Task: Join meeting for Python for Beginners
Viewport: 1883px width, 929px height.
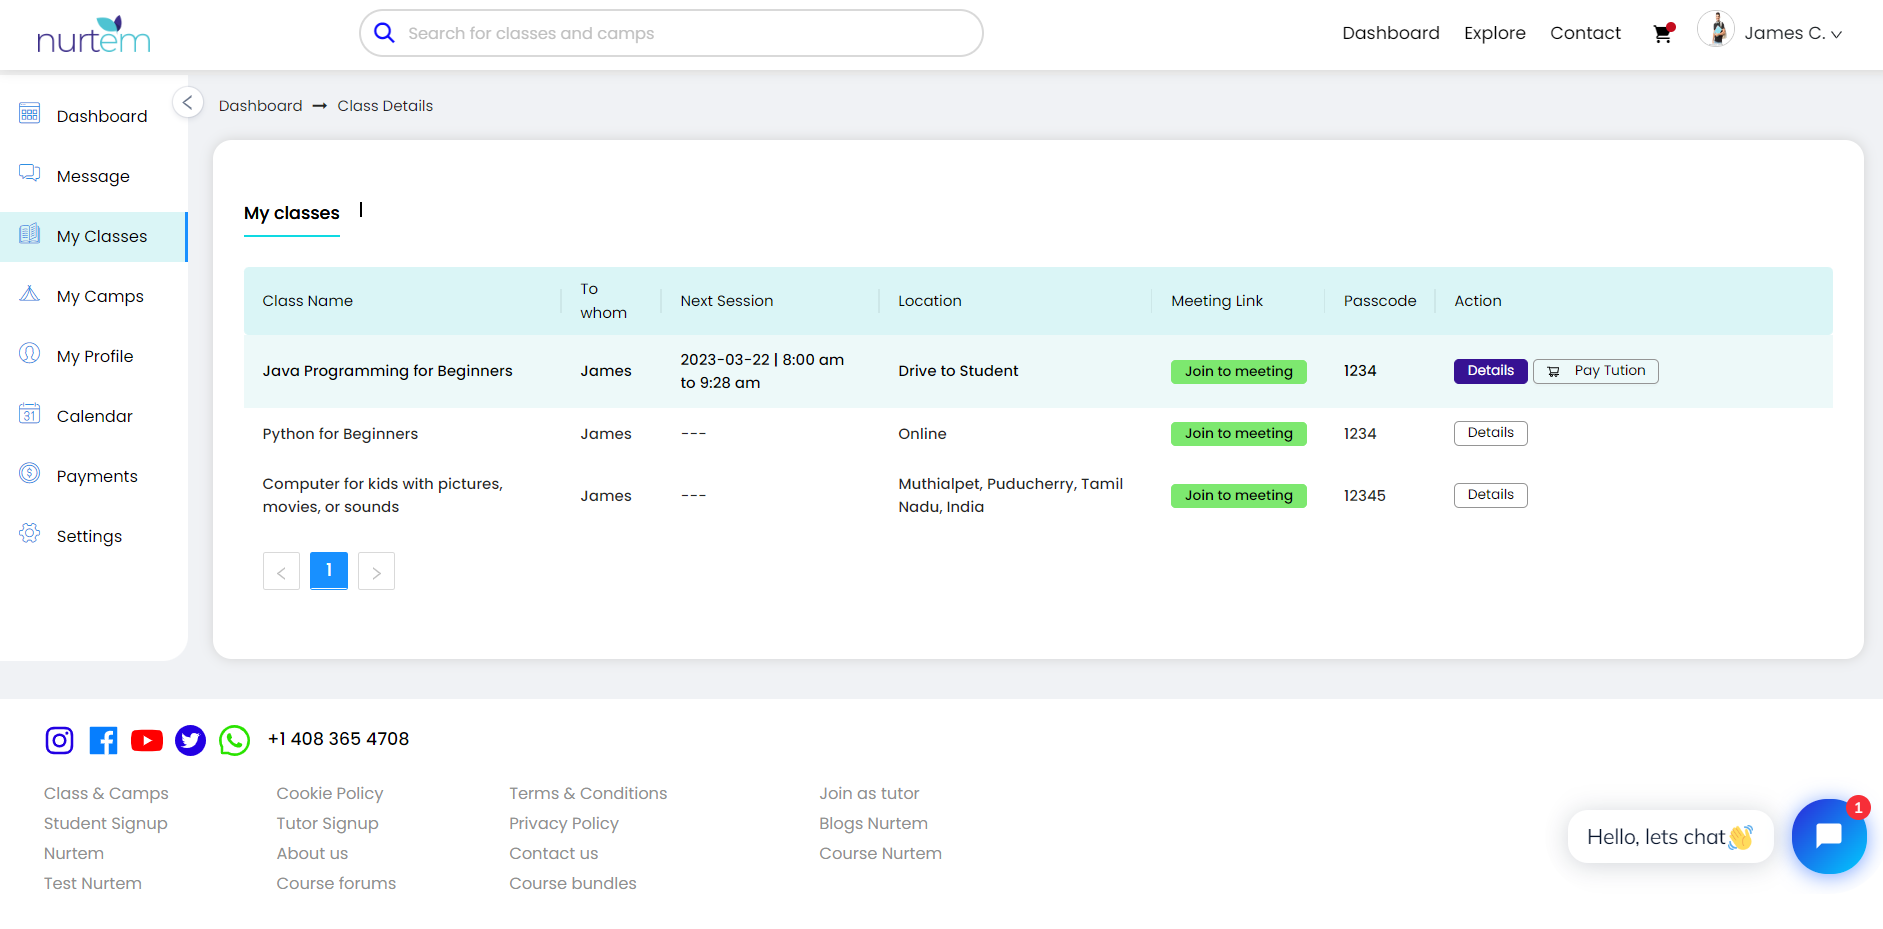Action: [1238, 433]
